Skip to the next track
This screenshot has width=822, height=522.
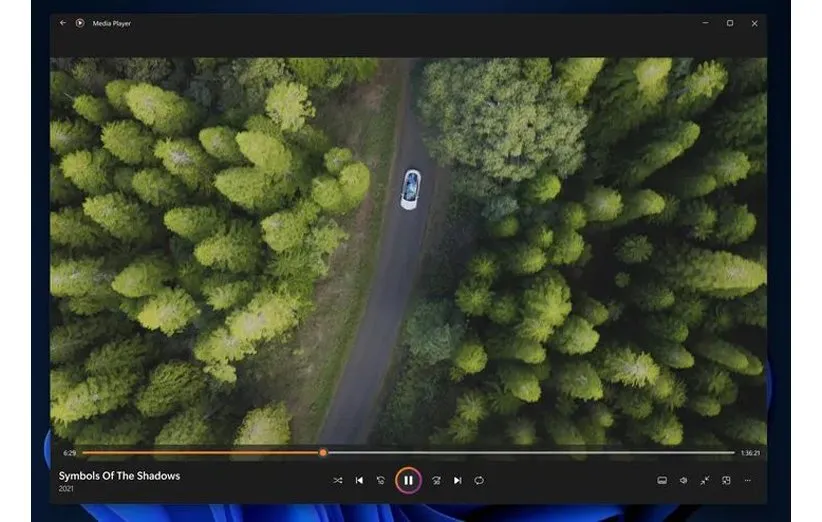pyautogui.click(x=457, y=480)
